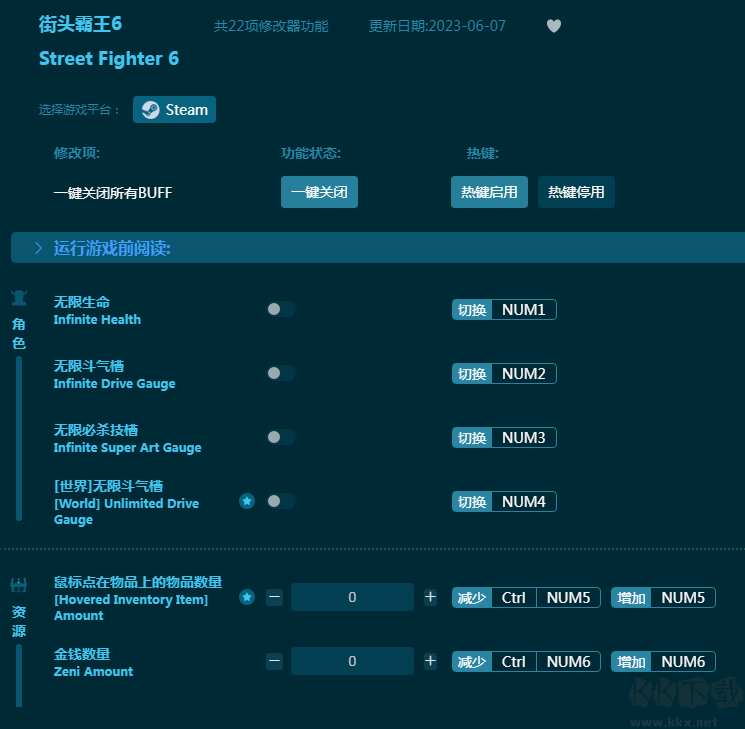This screenshot has height=729, width=745.
Task: Click the heart favorite icon
Action: pos(554,26)
